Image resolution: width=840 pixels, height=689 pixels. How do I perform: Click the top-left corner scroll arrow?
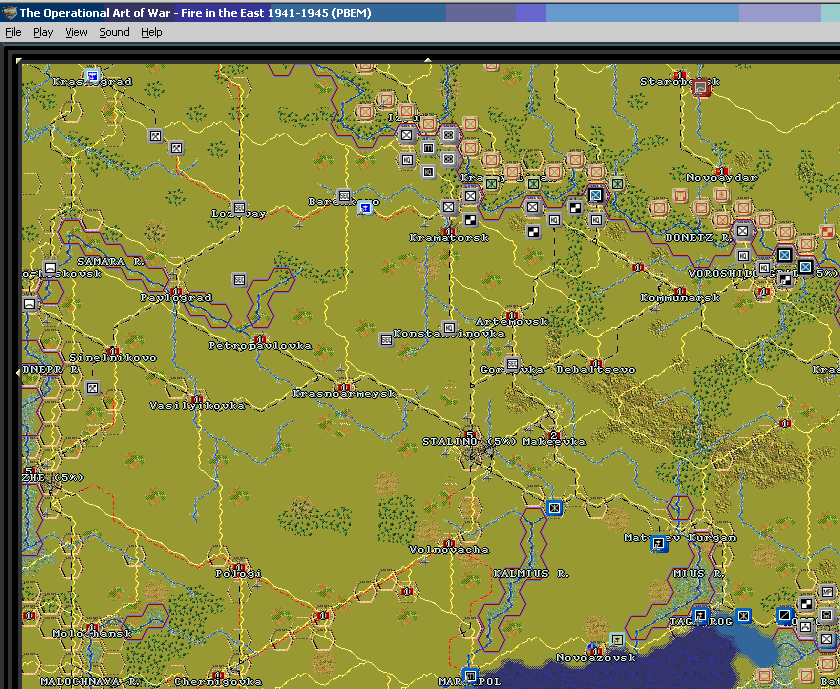pos(19,61)
